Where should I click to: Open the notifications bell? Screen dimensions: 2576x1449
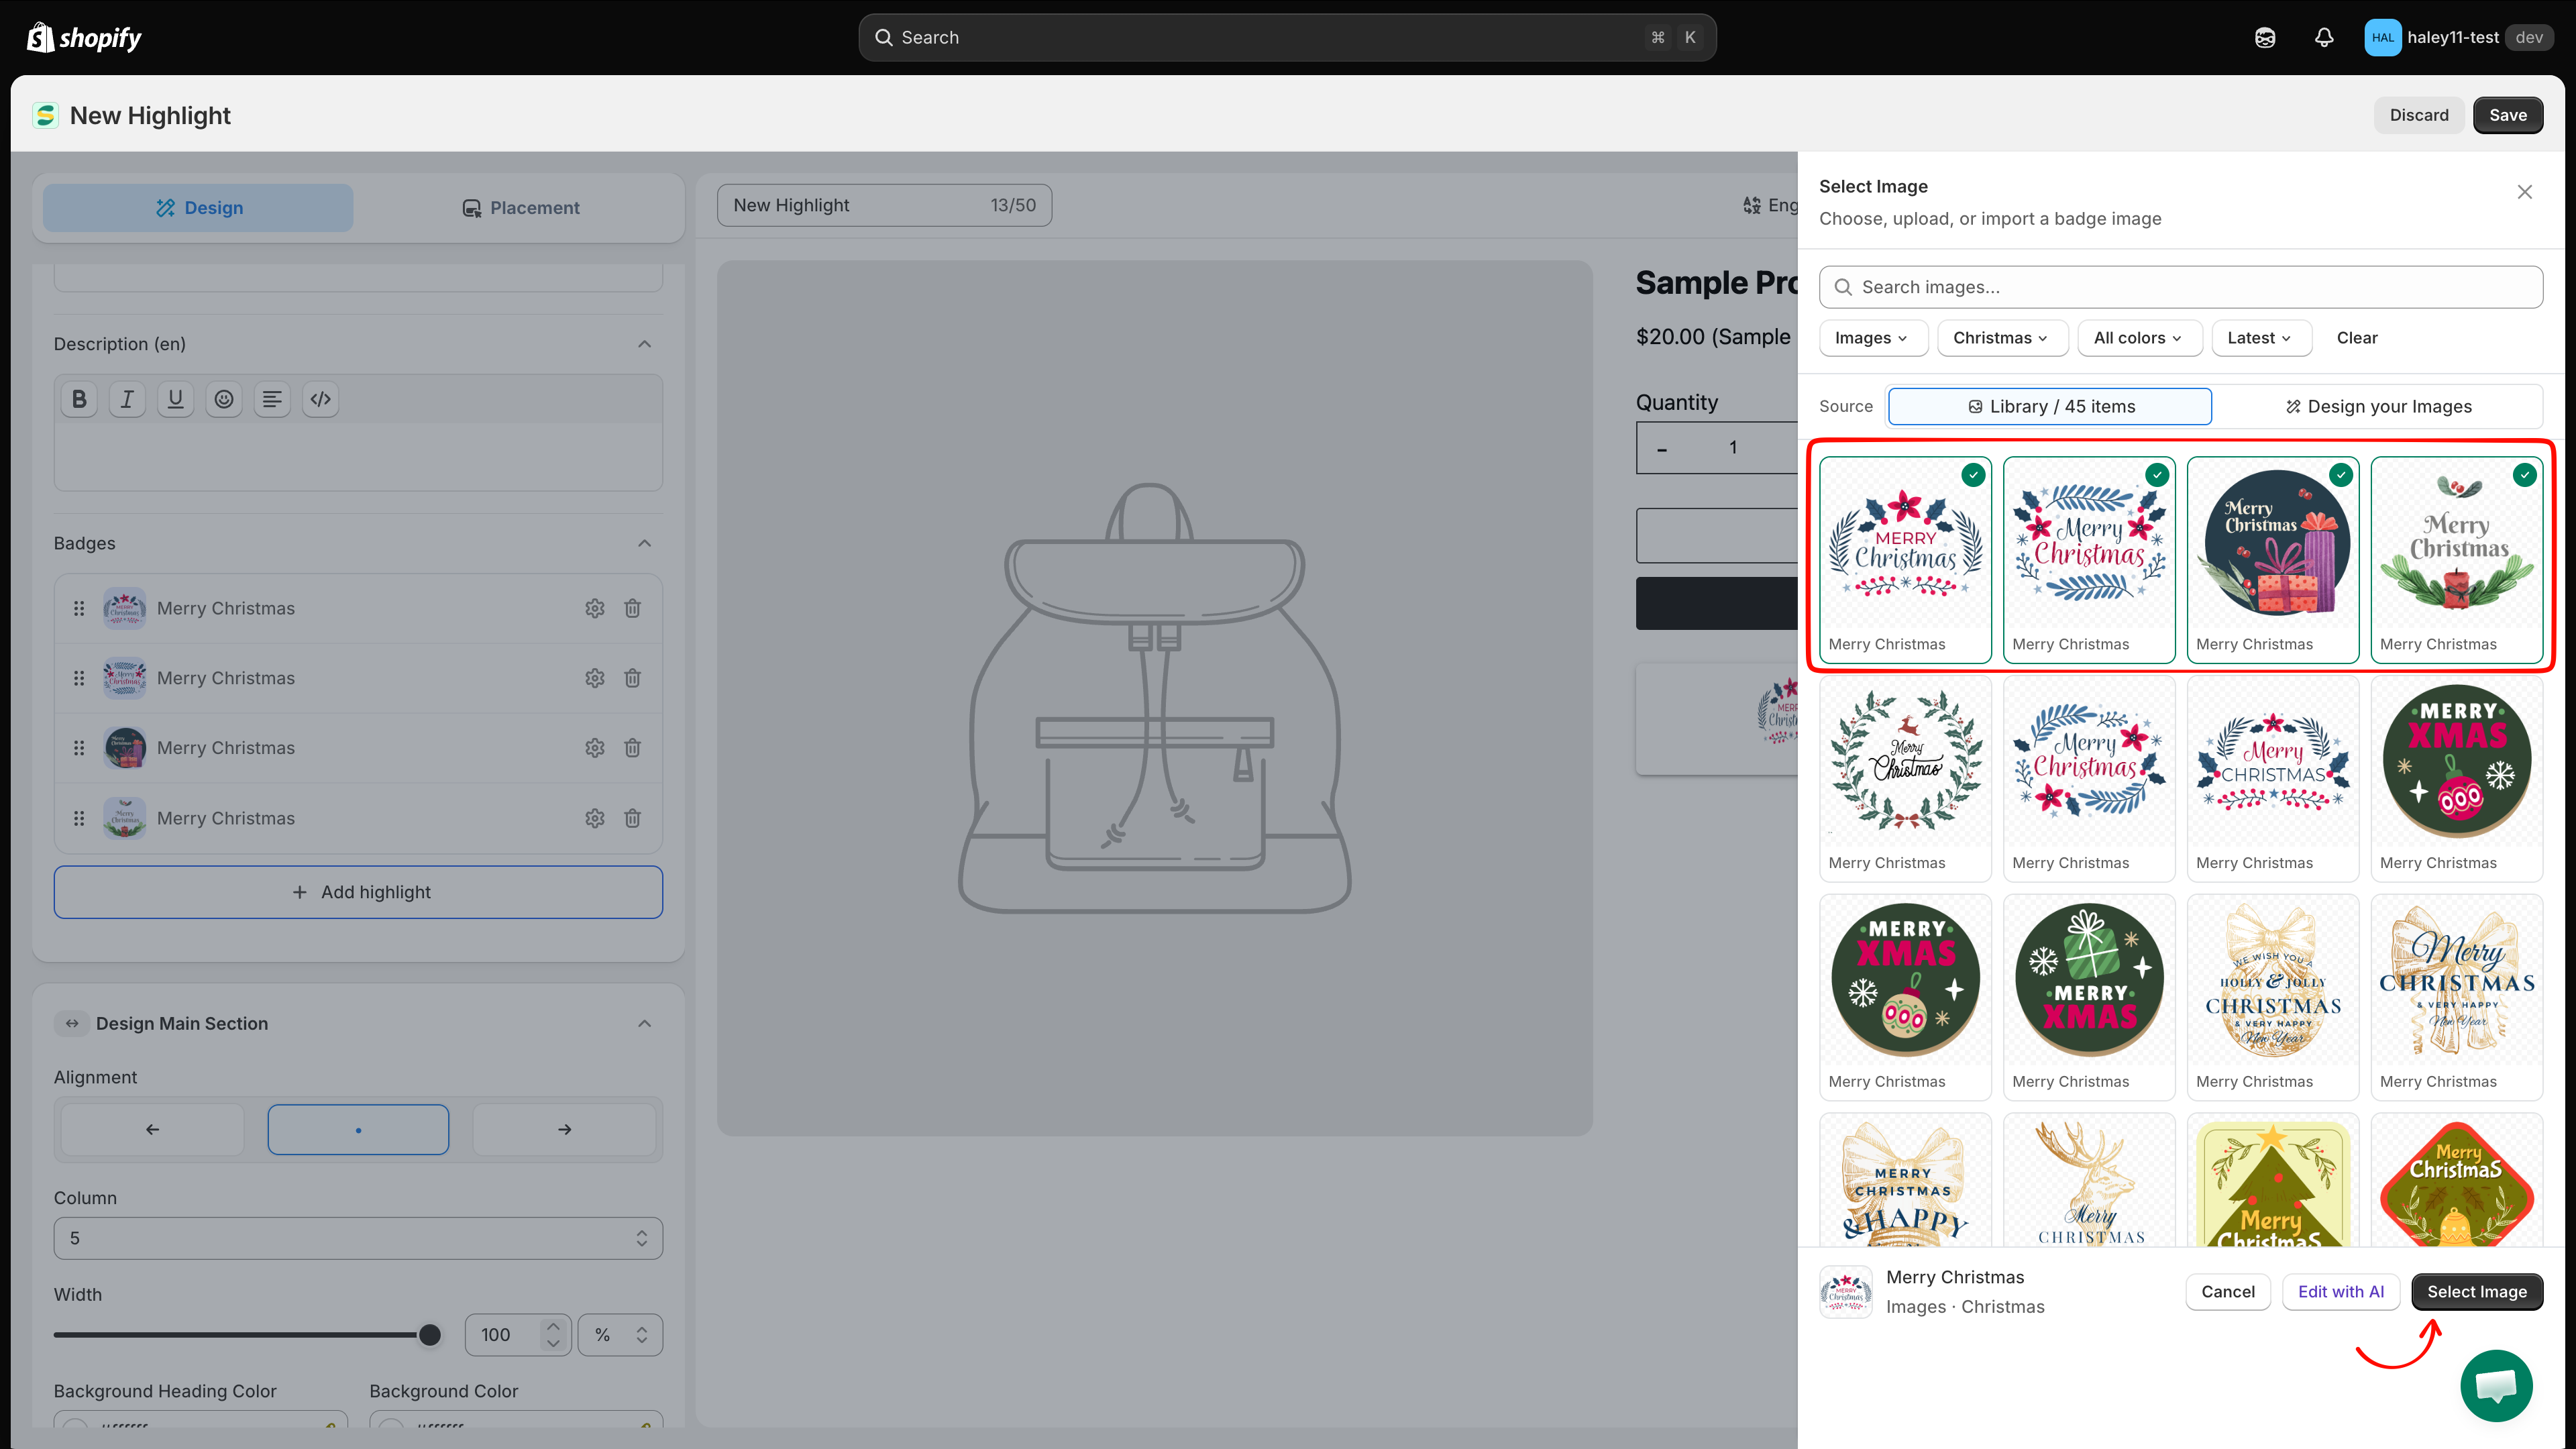tap(2324, 38)
